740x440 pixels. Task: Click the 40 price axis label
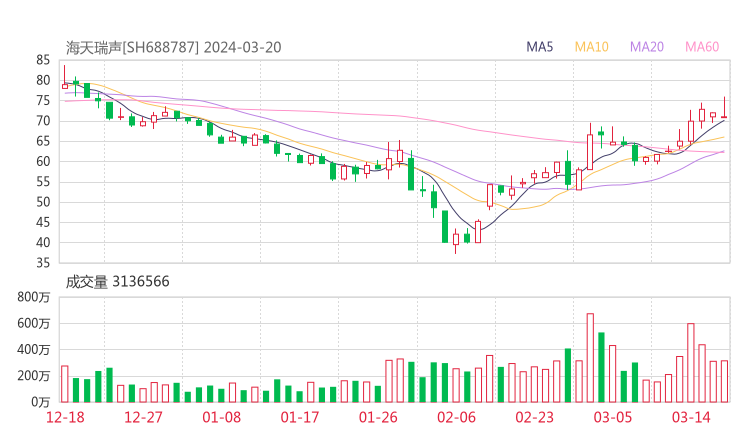coord(43,243)
